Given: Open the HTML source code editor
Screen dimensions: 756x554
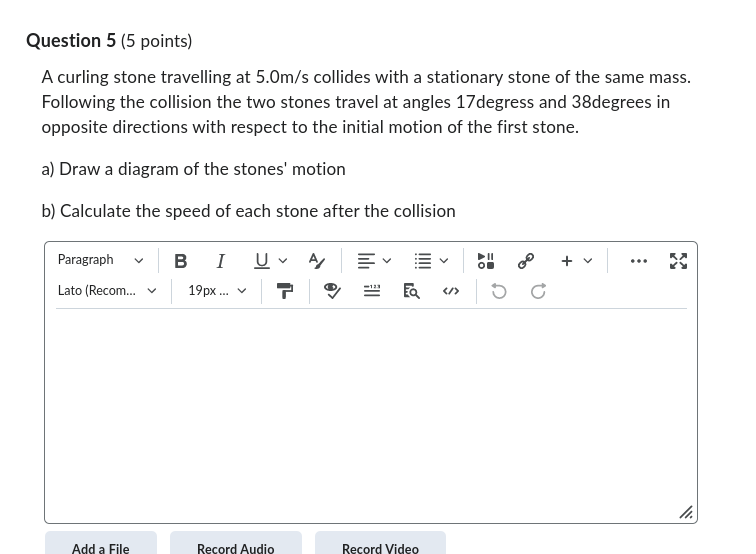Looking at the screenshot, I should tap(451, 291).
